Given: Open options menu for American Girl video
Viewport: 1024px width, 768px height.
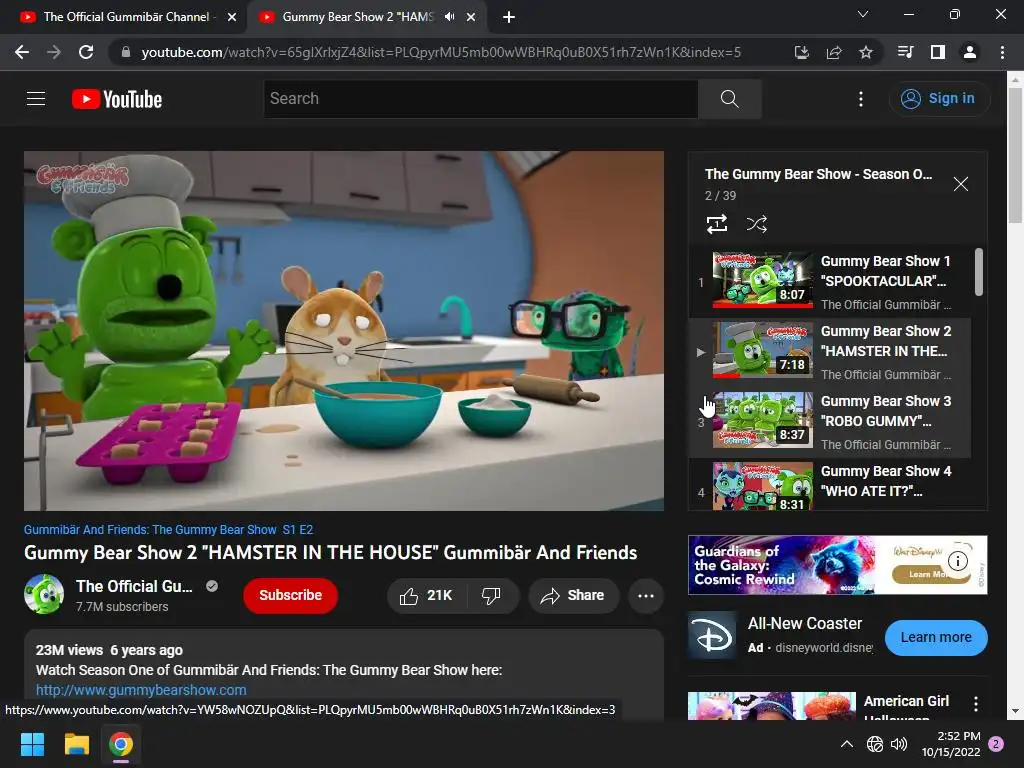Looking at the screenshot, I should 976,703.
